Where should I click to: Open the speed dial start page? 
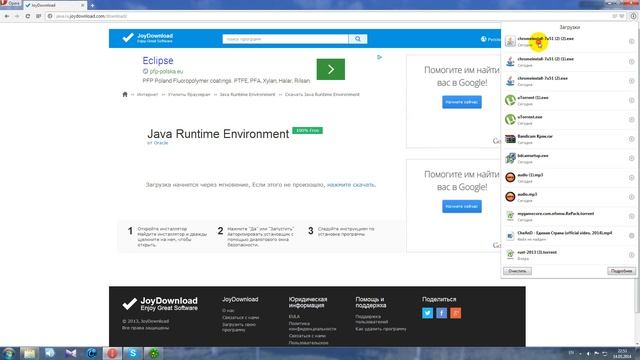tap(38, 16)
